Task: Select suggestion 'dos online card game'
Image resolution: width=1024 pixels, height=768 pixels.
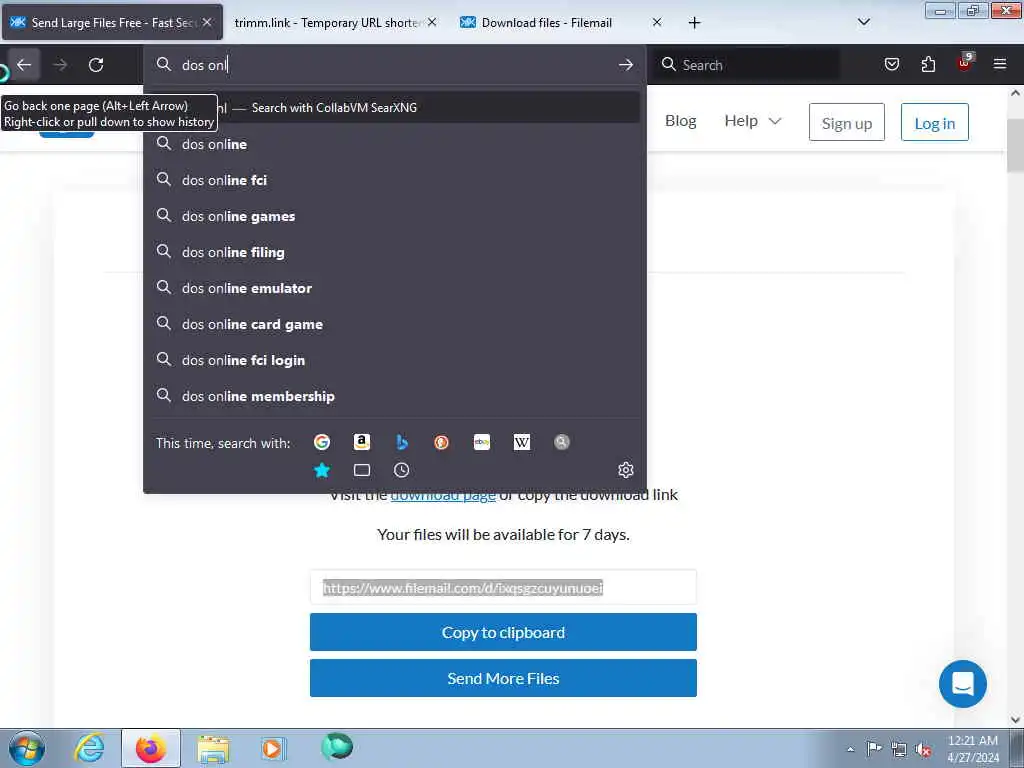Action: coord(394,324)
